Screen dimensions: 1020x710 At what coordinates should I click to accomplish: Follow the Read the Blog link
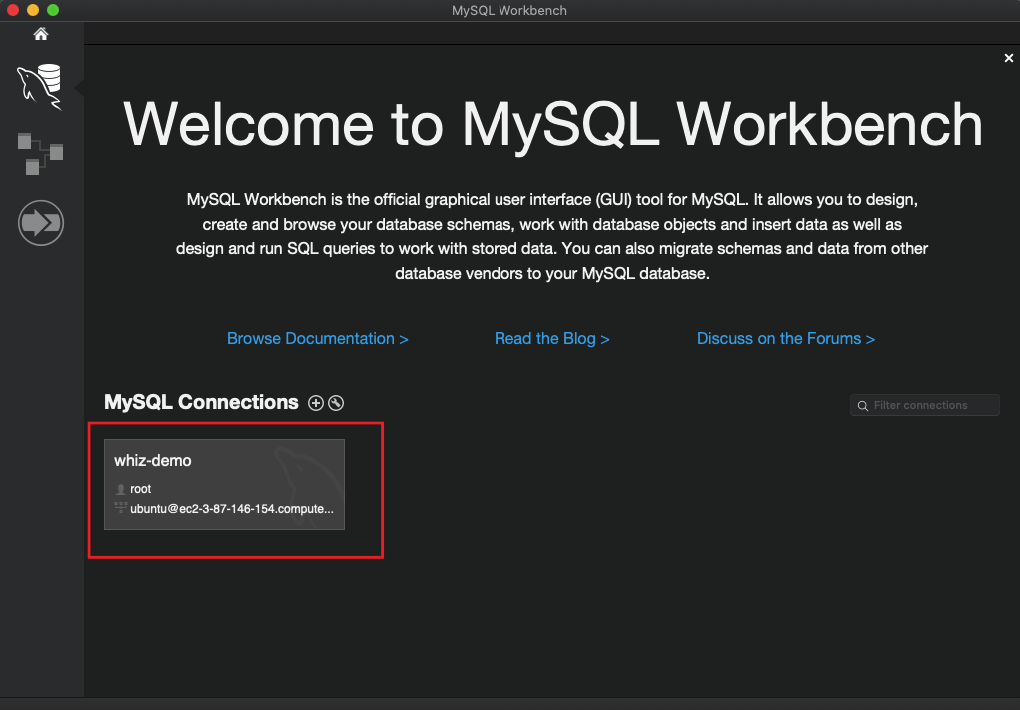pos(552,339)
